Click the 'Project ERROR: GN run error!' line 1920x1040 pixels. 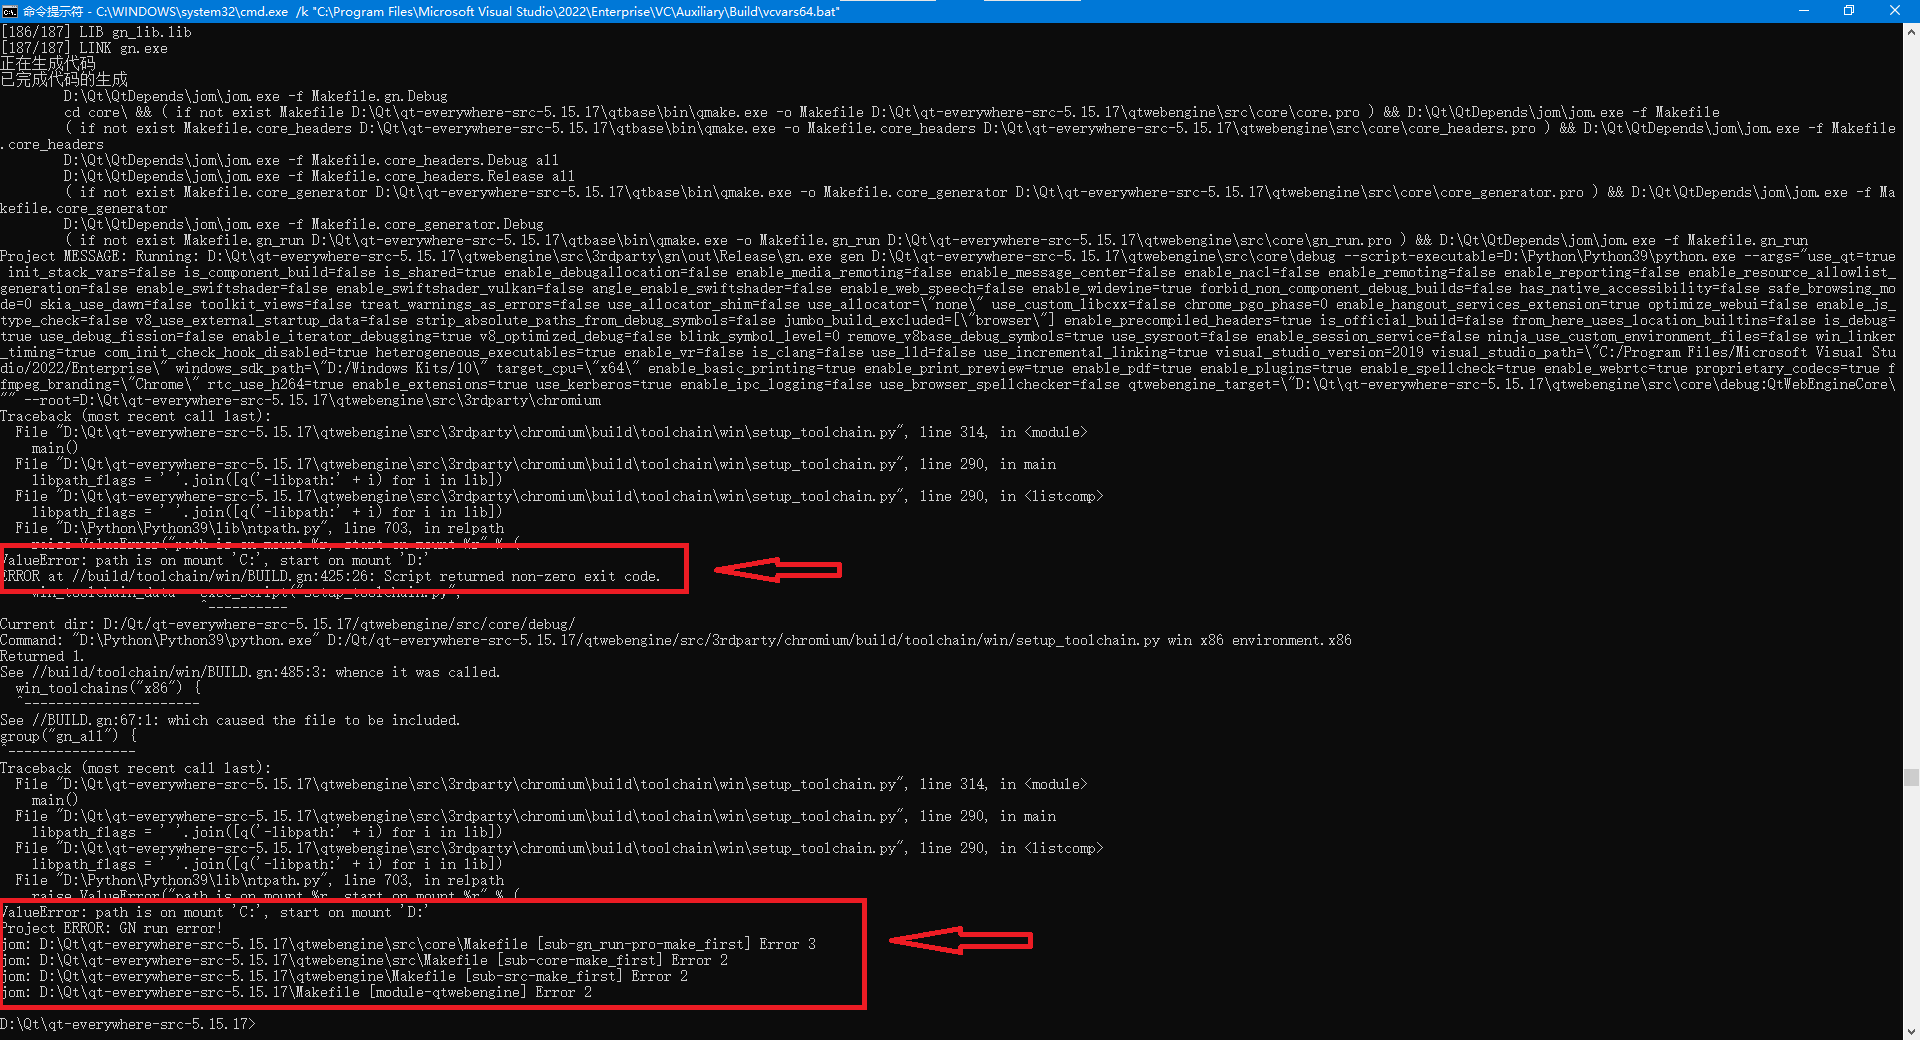point(112,928)
